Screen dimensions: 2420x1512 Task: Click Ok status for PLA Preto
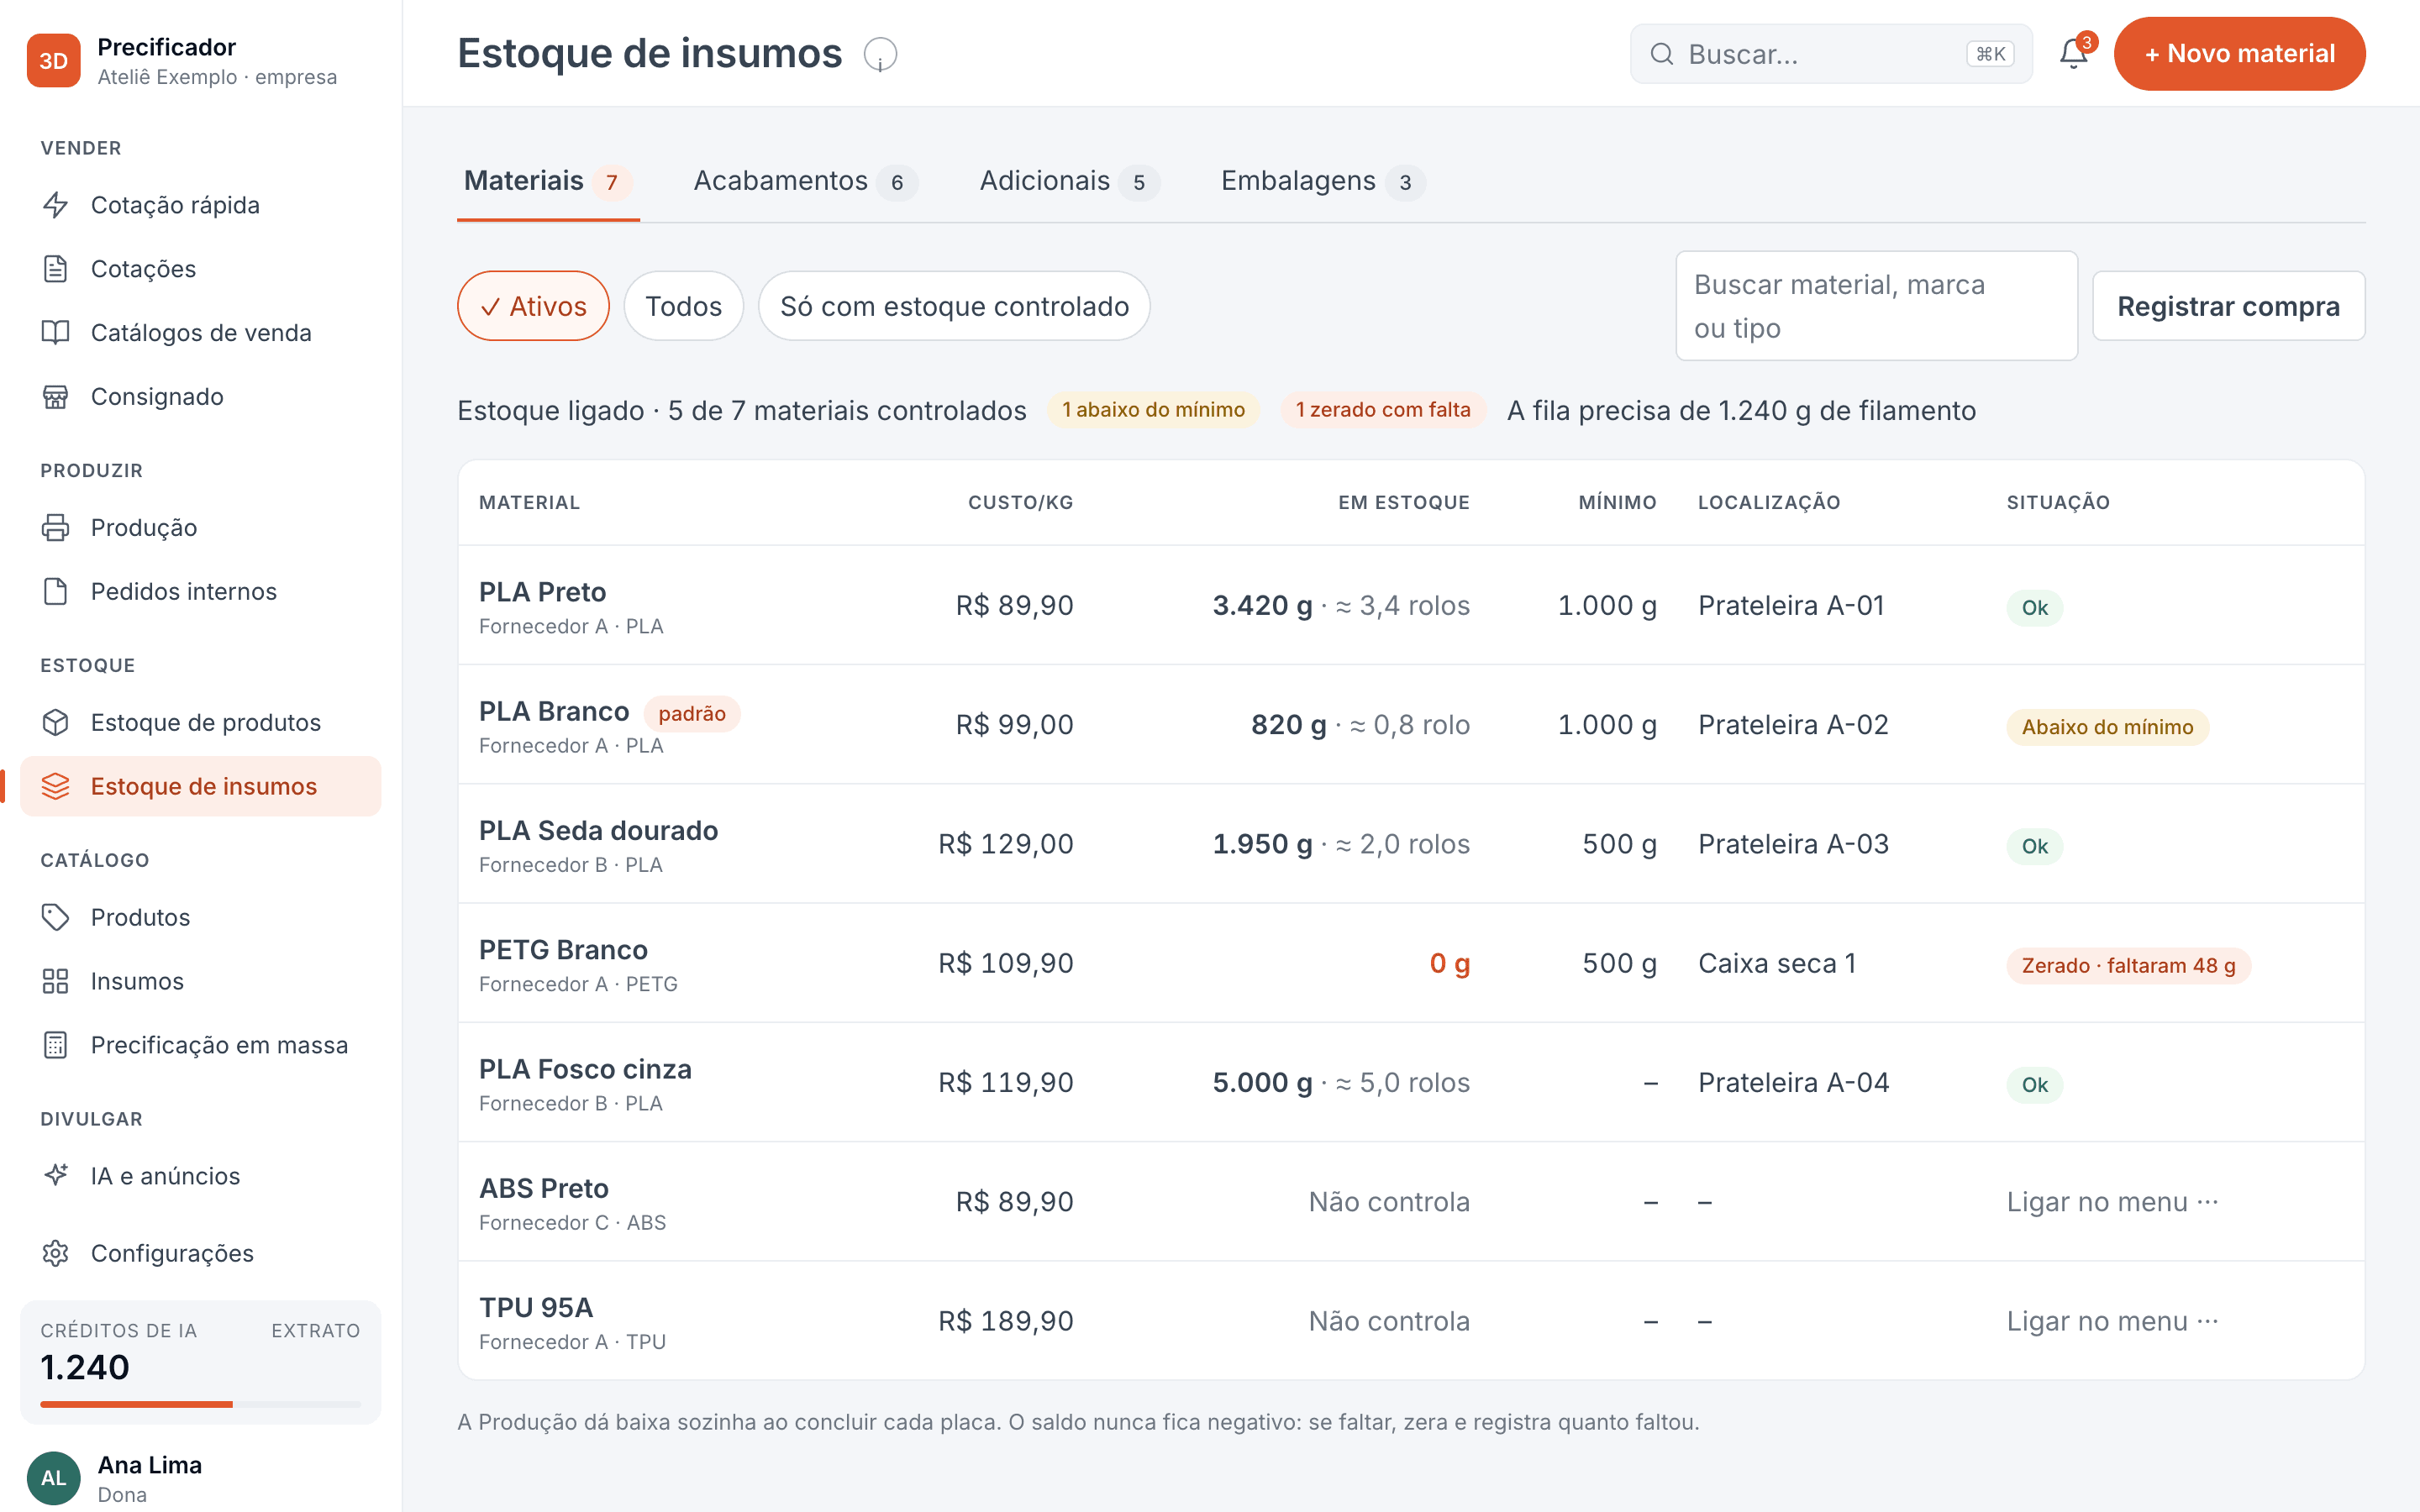tap(2034, 608)
